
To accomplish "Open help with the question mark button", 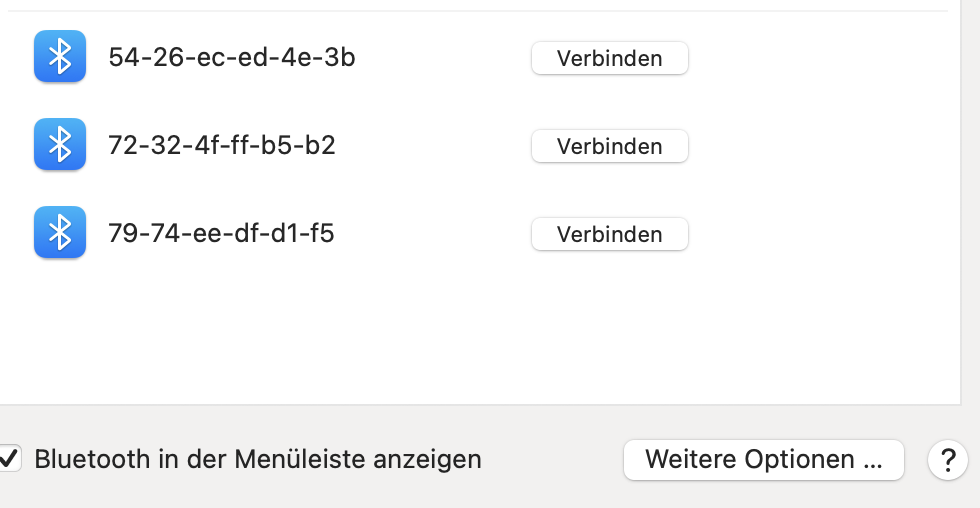I will [947, 460].
